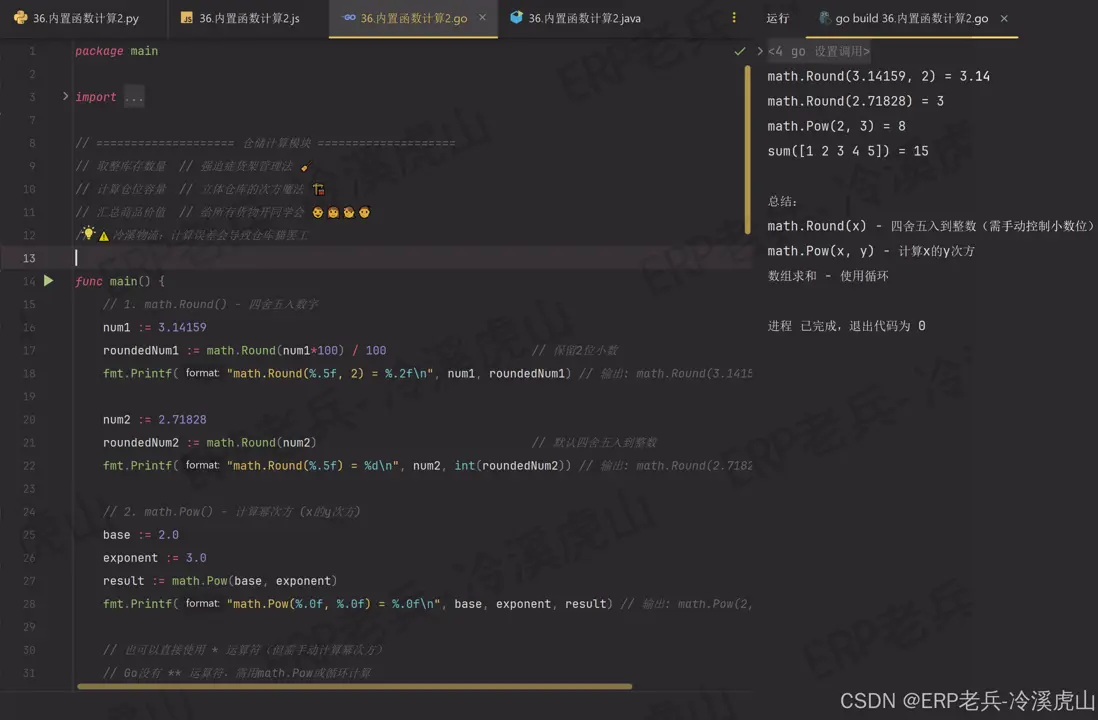Click the green inspection checkmark in the editor
This screenshot has height=720, width=1098.
coord(739,51)
